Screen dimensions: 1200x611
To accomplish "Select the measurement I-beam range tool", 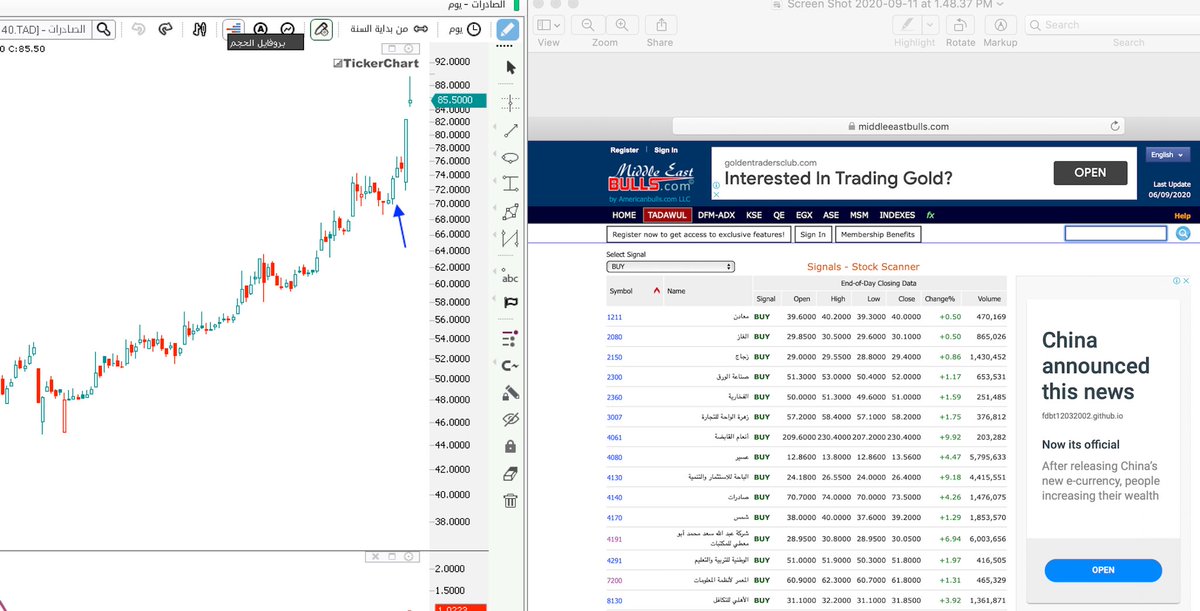I will pyautogui.click(x=511, y=184).
